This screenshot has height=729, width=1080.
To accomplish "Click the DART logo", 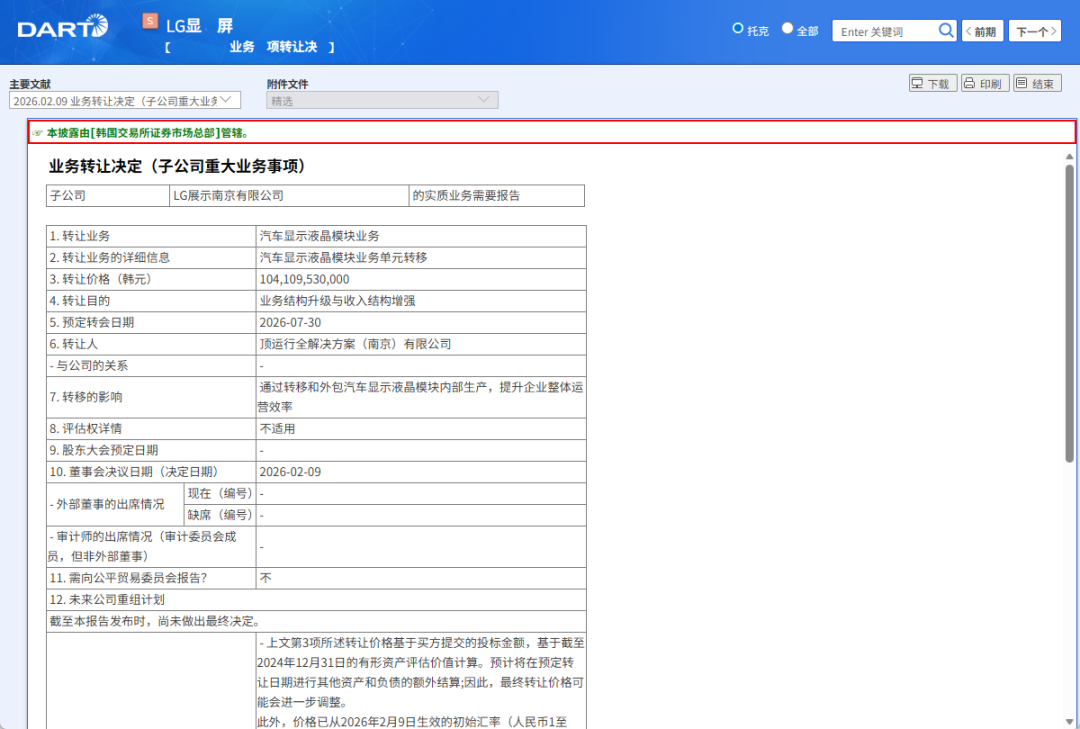I will 60,29.
